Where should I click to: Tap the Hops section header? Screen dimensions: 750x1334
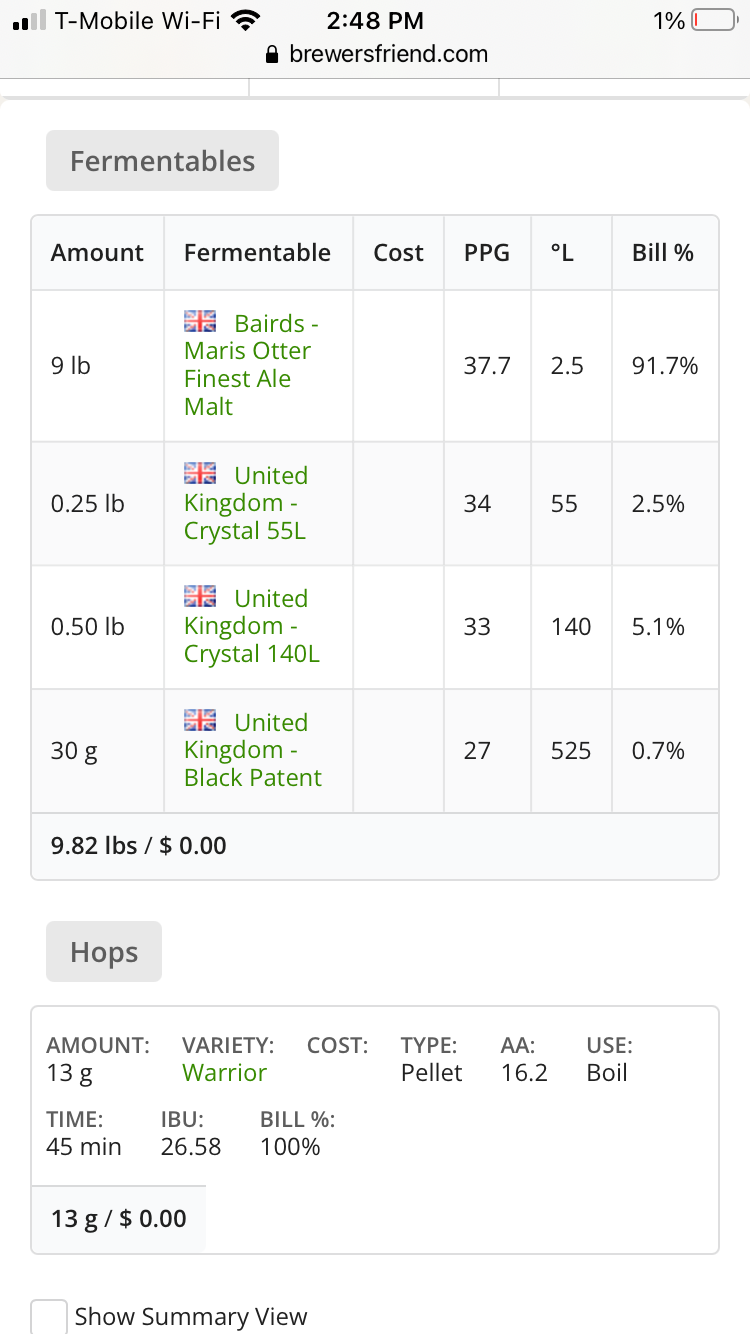coord(104,952)
